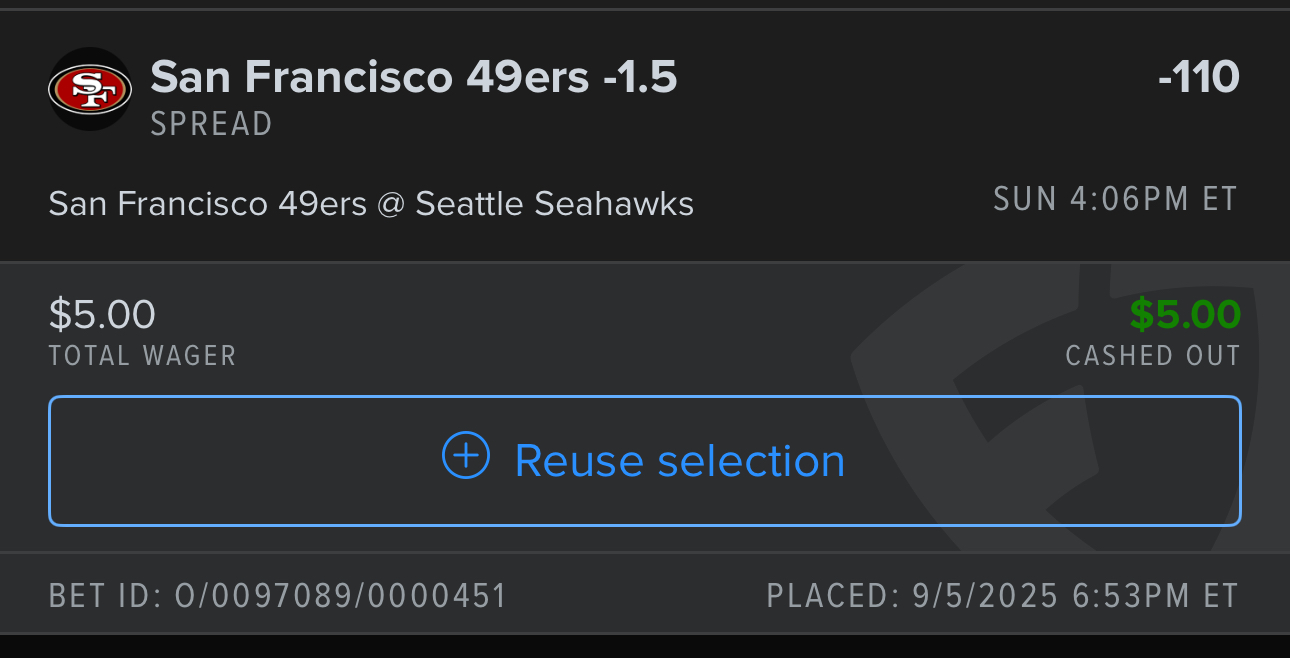Click the green $5.00 cashed out amount

pyautogui.click(x=1185, y=315)
